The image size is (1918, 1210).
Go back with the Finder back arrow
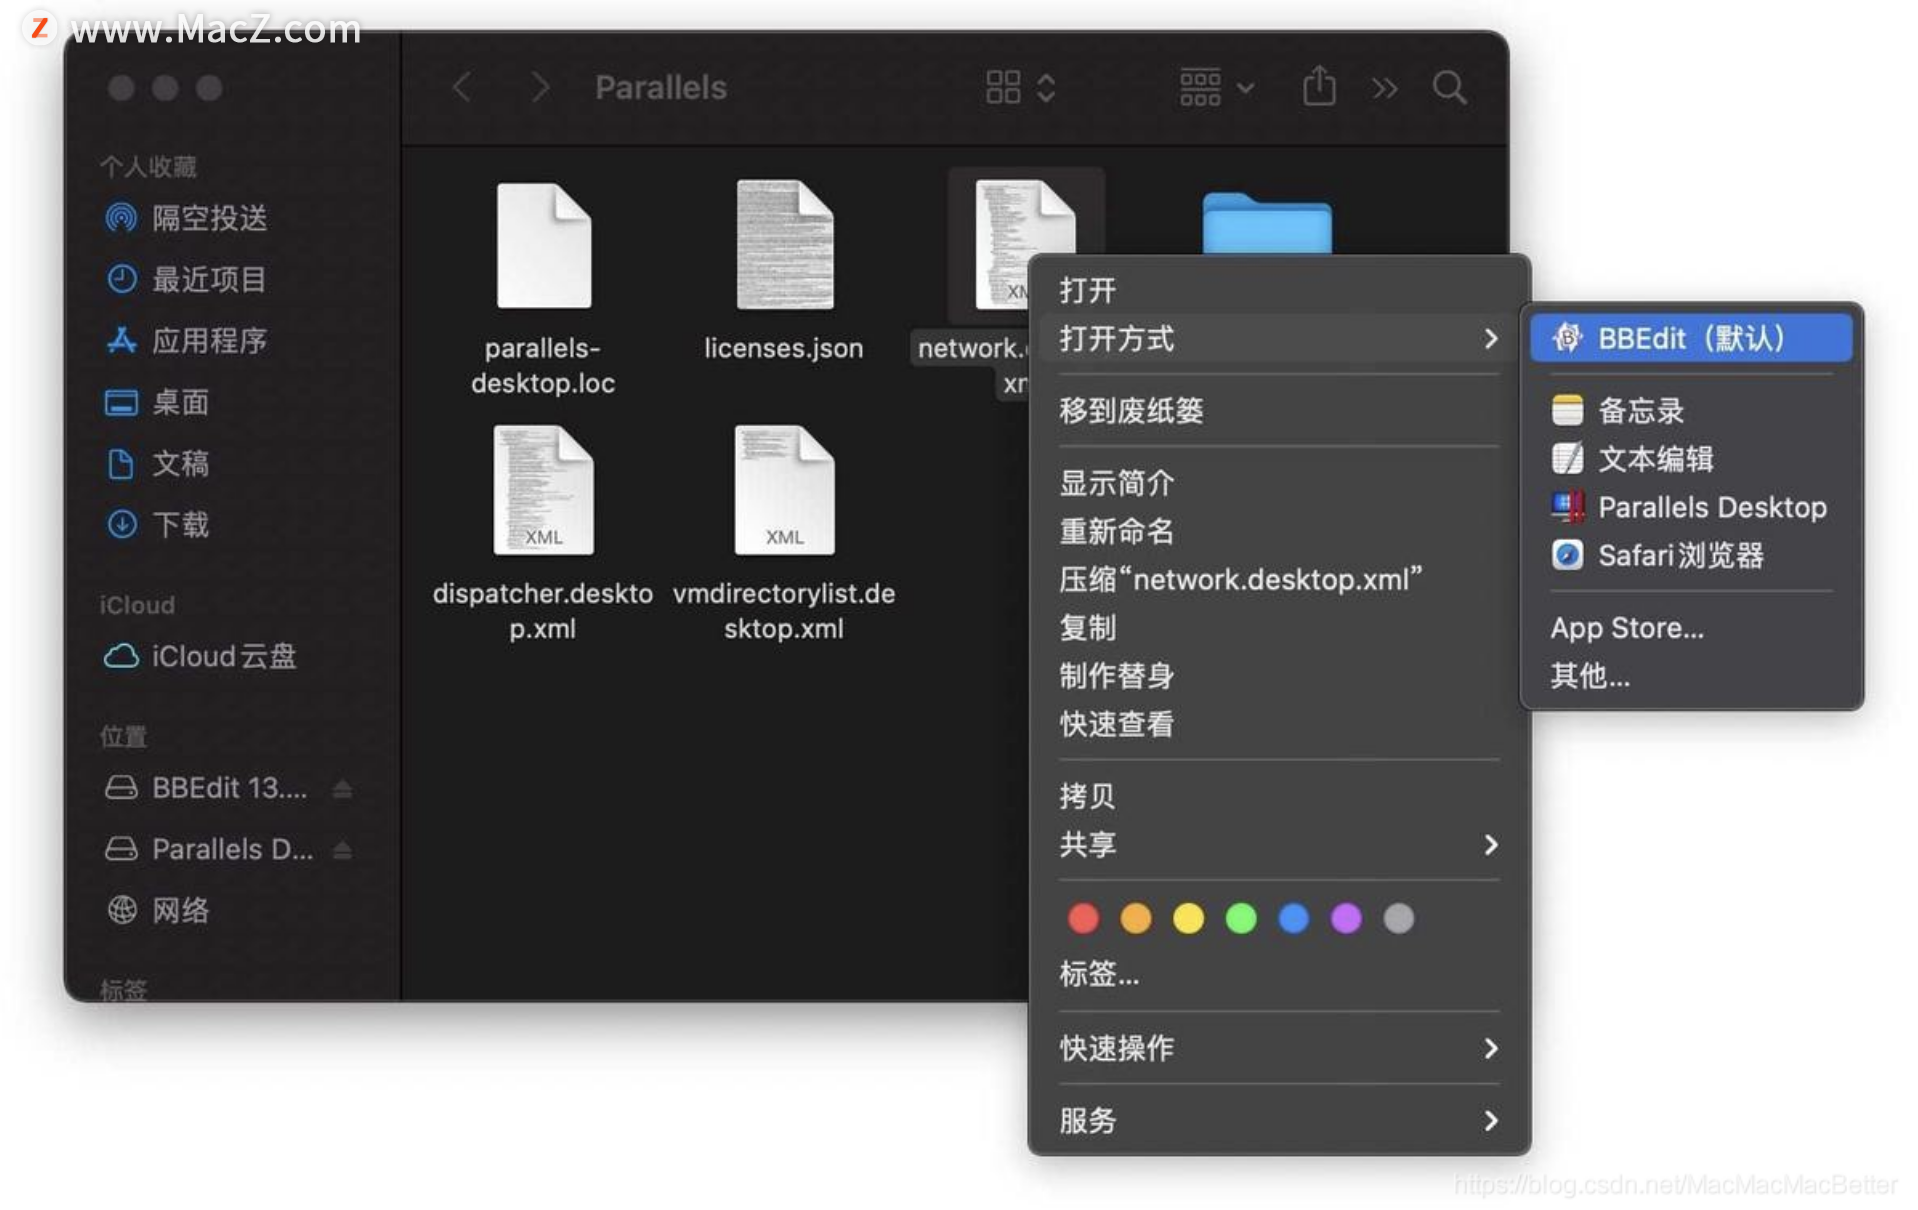coord(462,87)
